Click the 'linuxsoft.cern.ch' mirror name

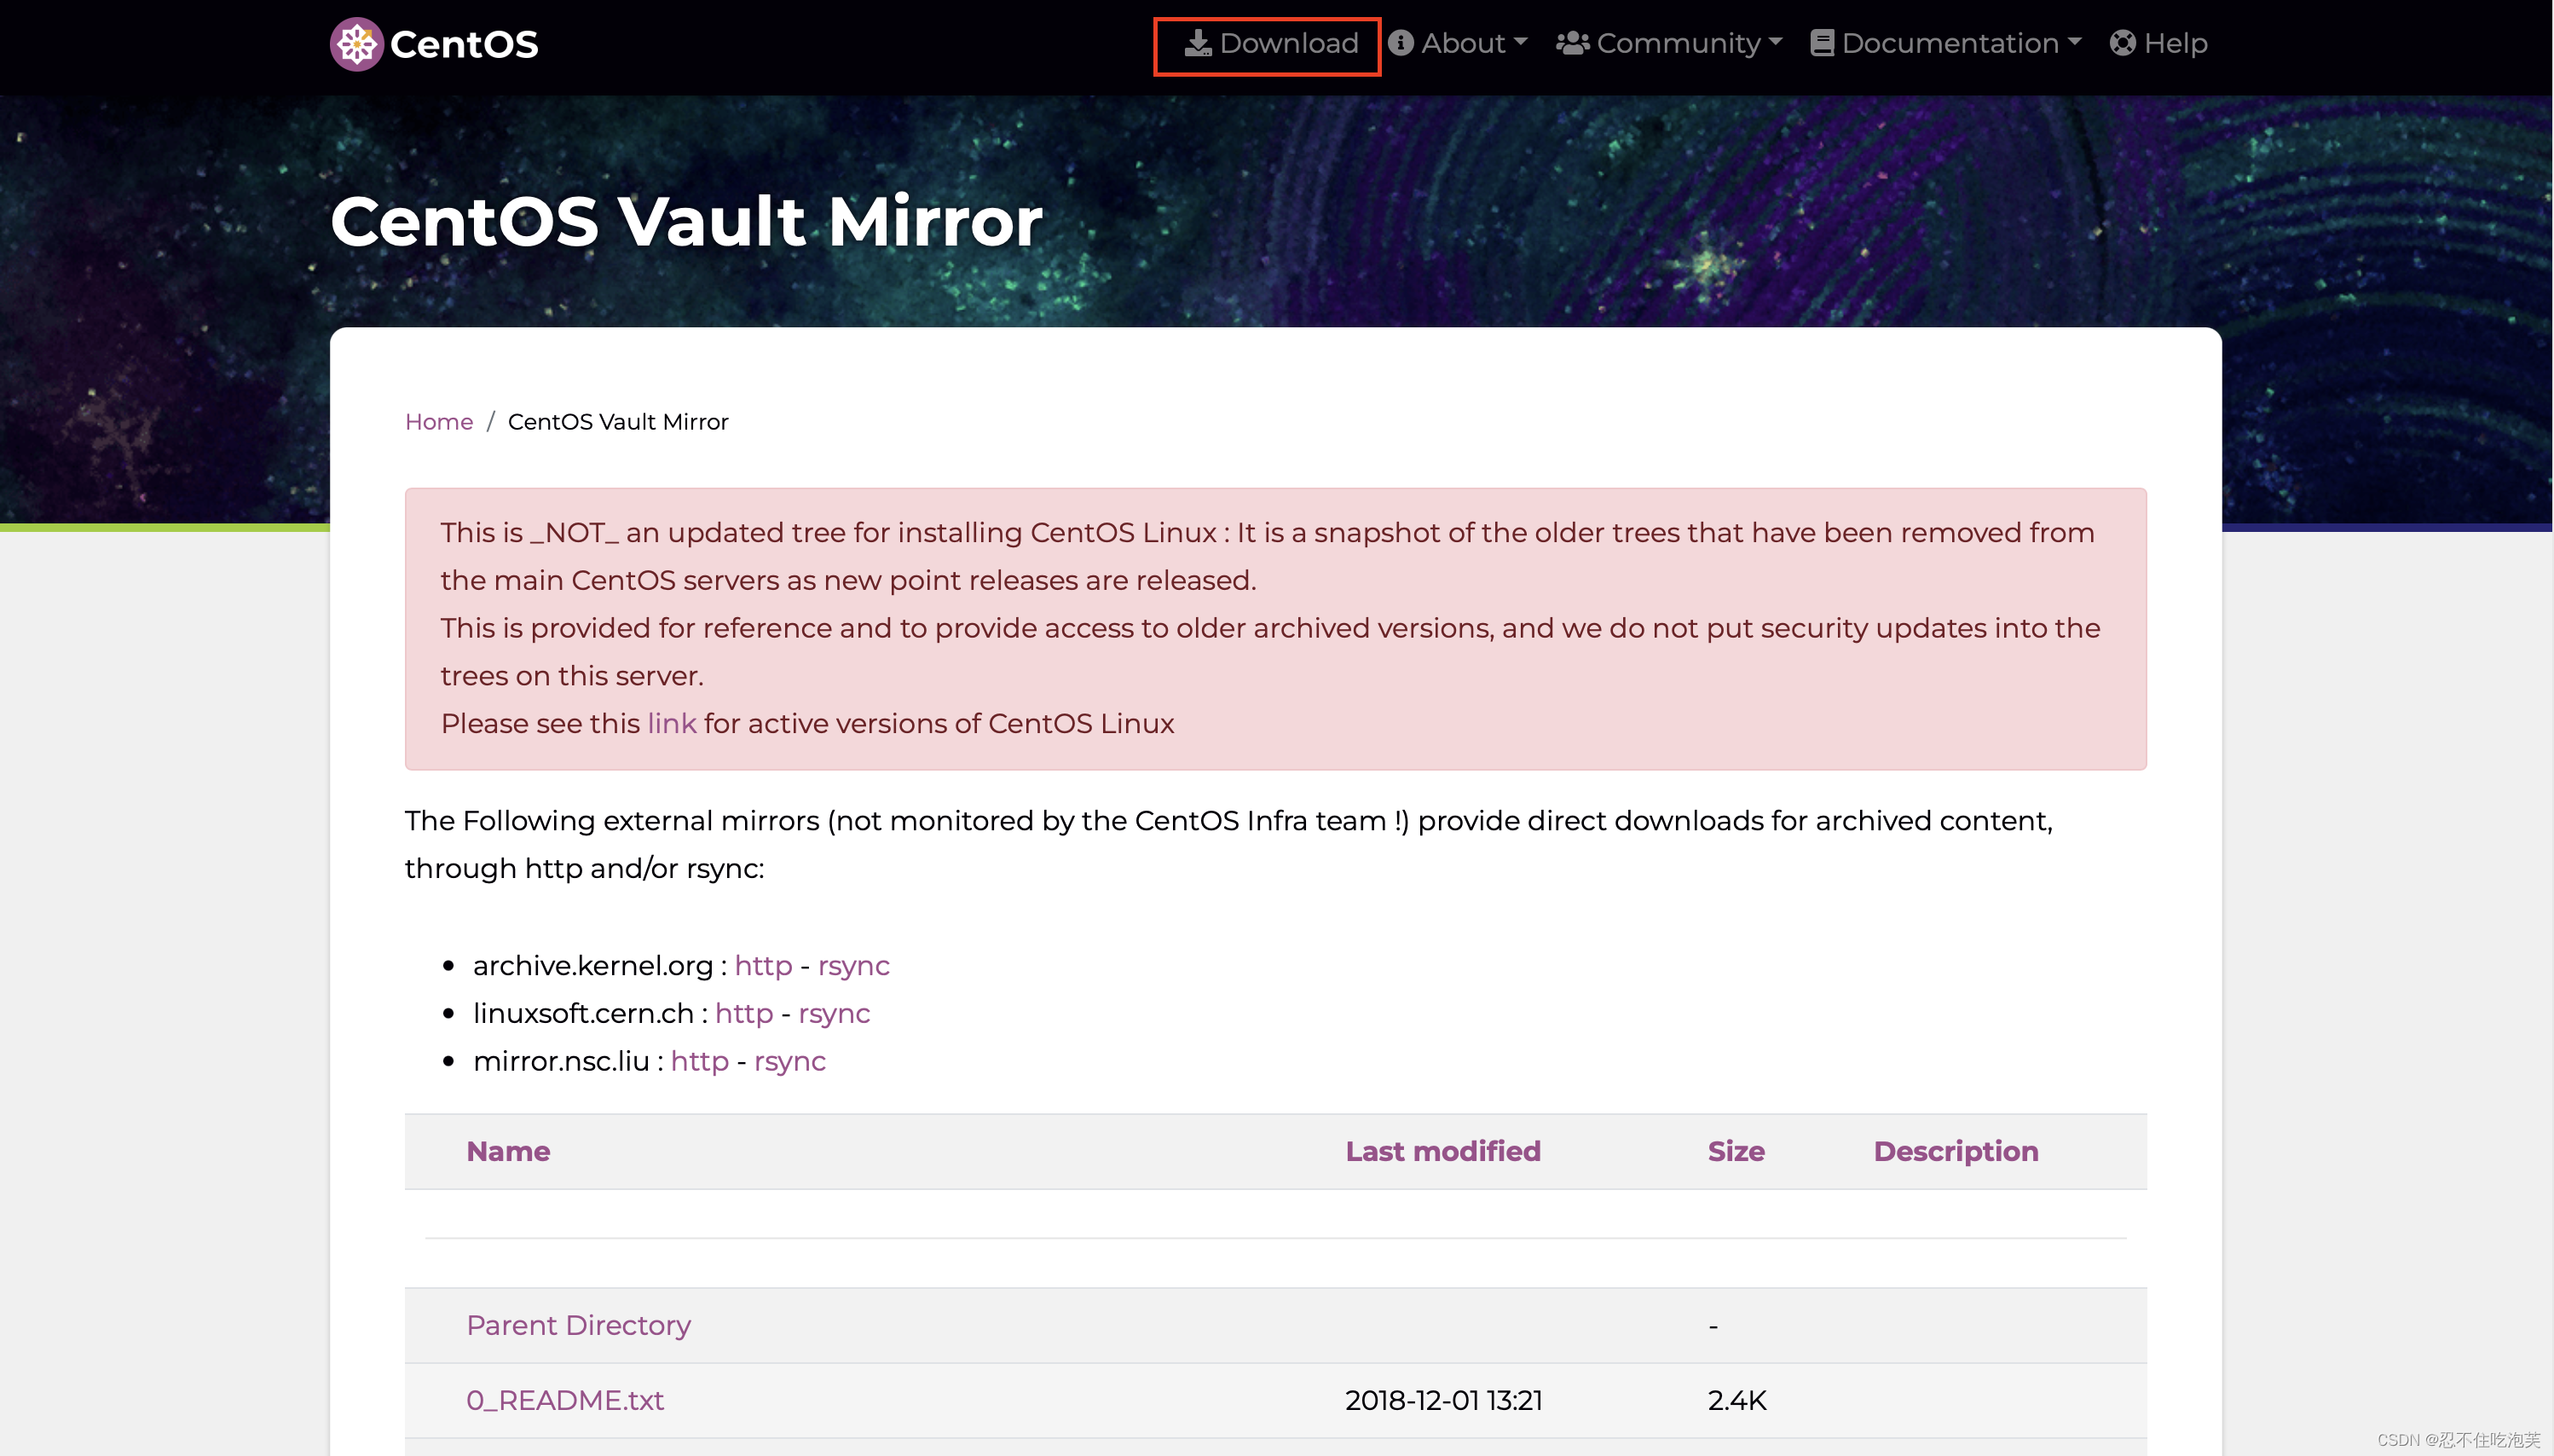tap(583, 1013)
